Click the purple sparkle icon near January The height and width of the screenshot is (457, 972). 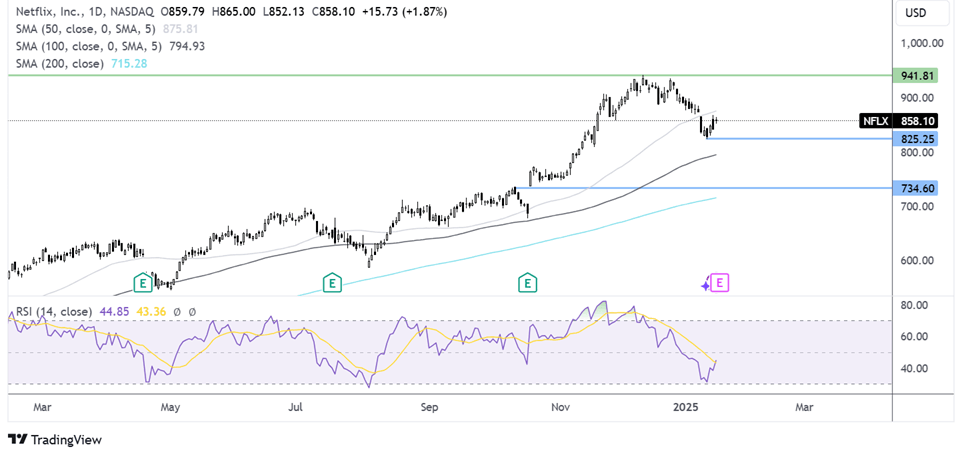705,285
